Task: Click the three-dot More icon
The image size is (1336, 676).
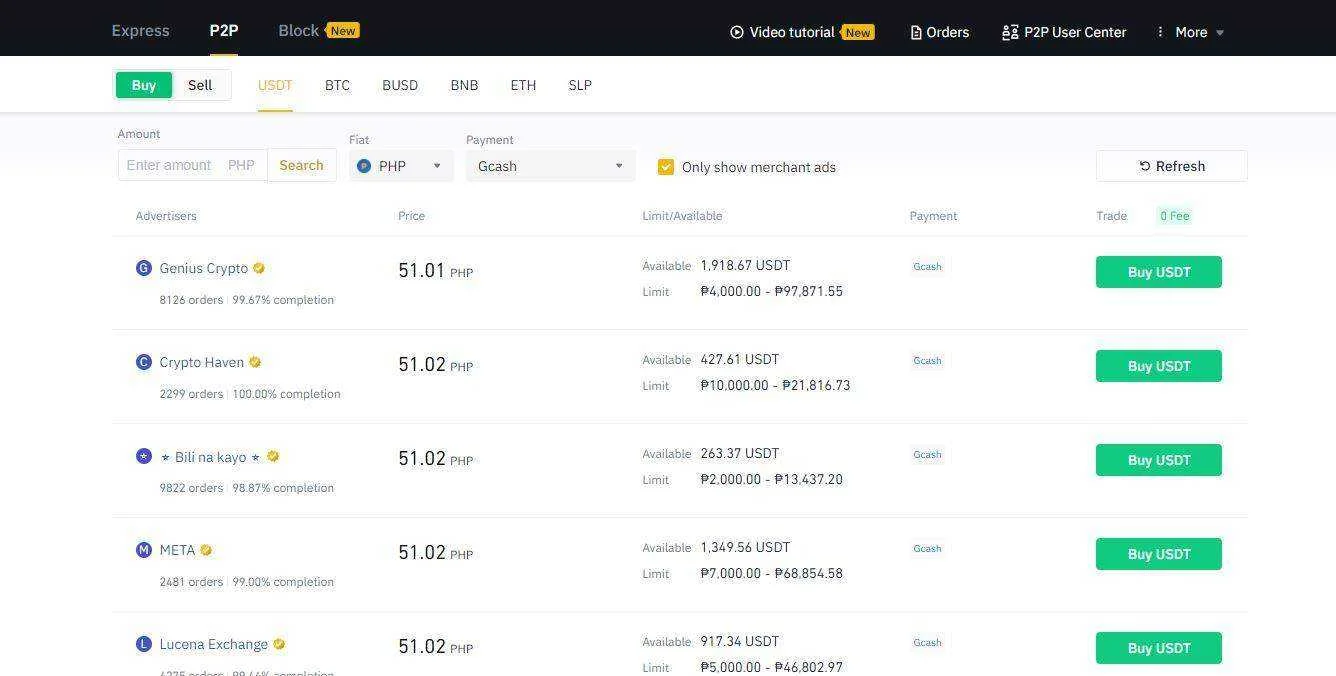Action: [x=1160, y=32]
